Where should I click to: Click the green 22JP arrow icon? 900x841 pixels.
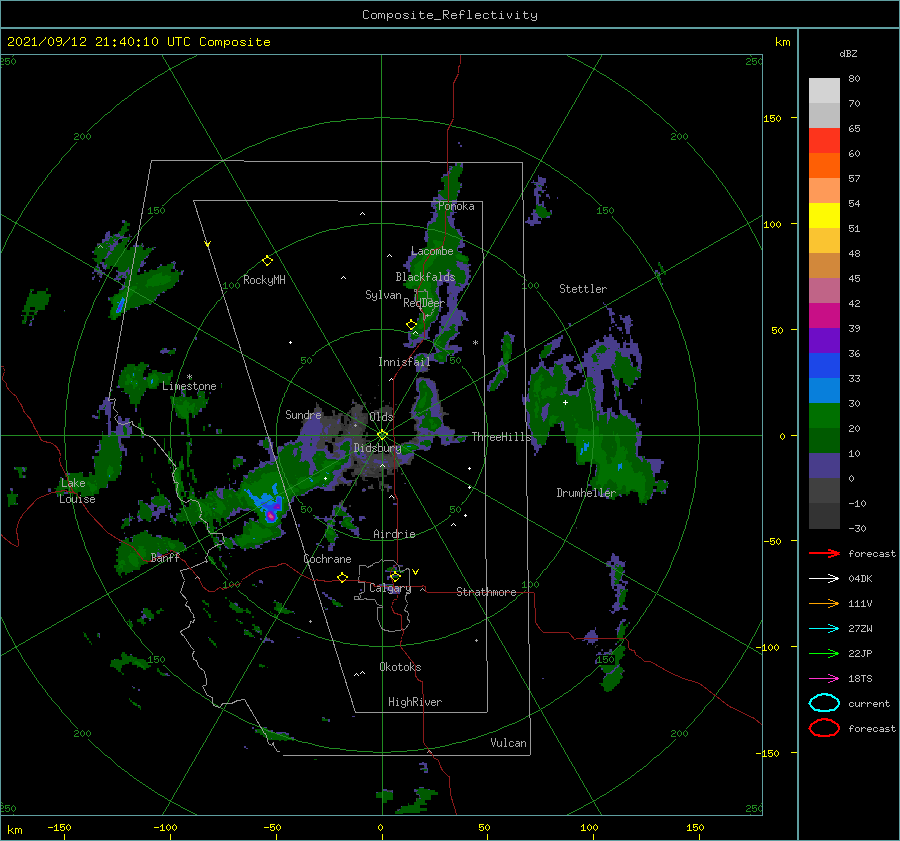(x=824, y=653)
